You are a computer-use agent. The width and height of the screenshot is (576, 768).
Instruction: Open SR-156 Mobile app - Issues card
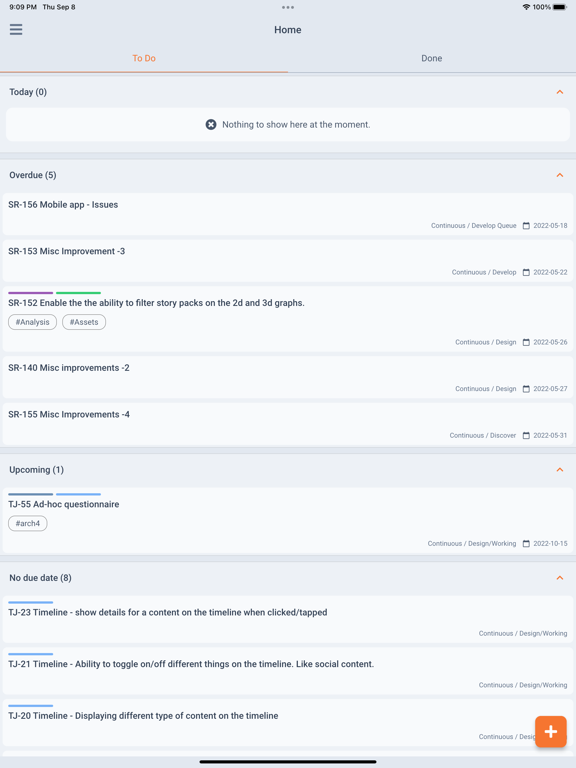tap(288, 214)
